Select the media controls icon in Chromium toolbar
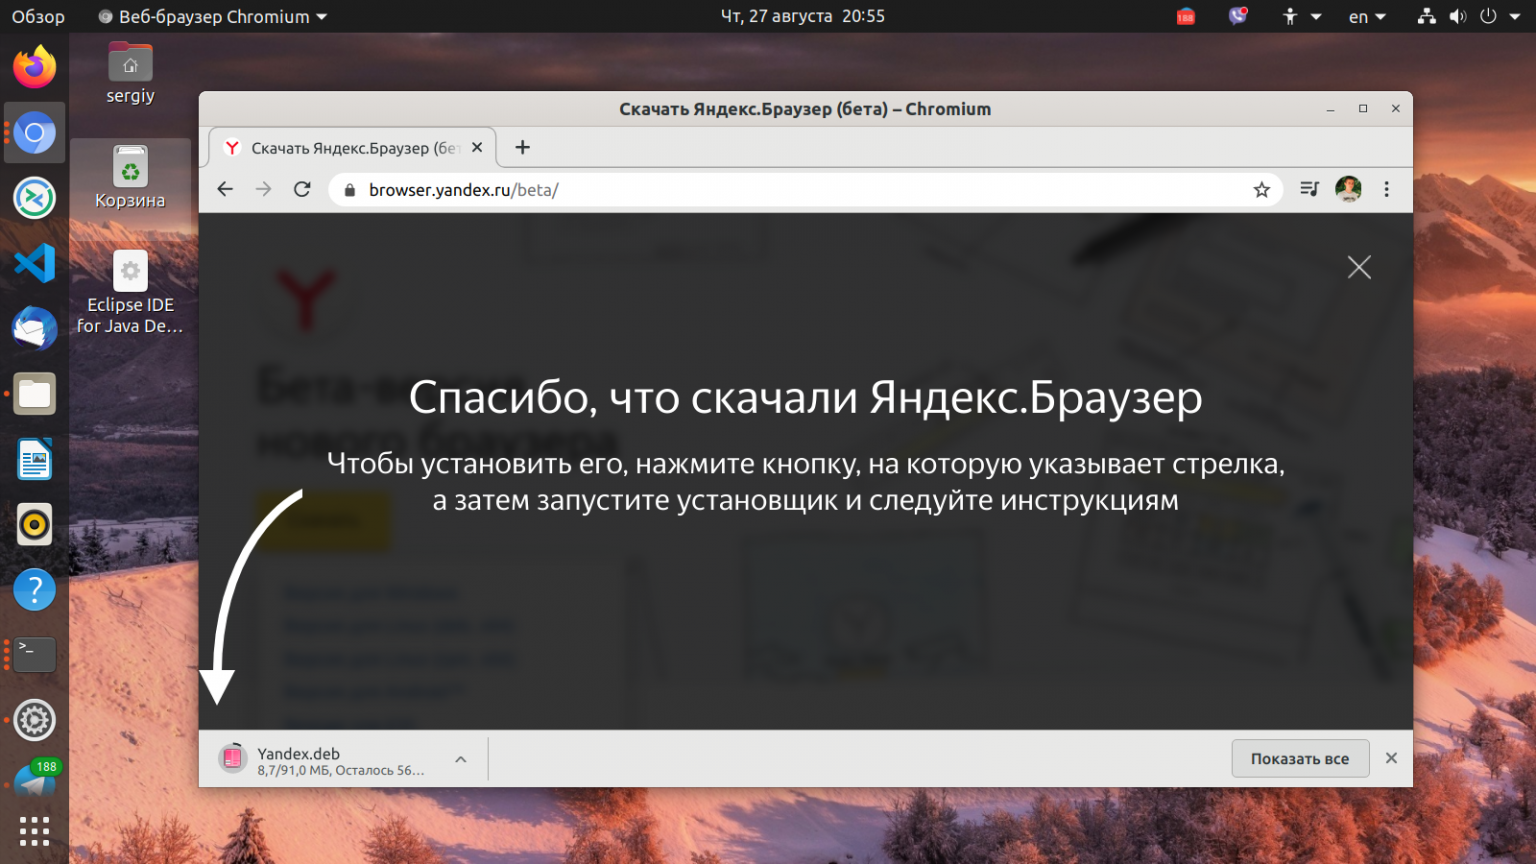This screenshot has width=1536, height=864. [x=1308, y=189]
